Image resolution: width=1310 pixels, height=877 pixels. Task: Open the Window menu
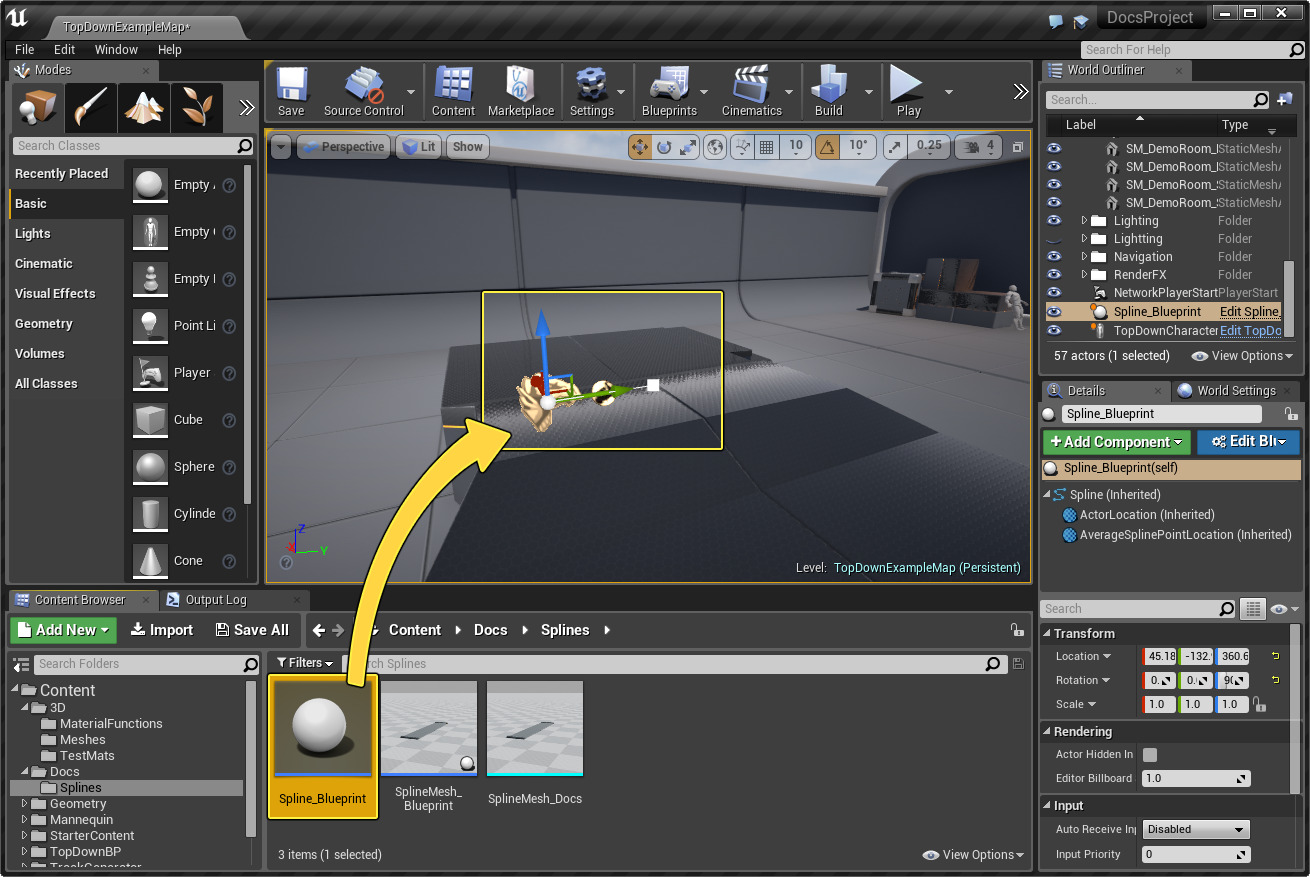116,49
